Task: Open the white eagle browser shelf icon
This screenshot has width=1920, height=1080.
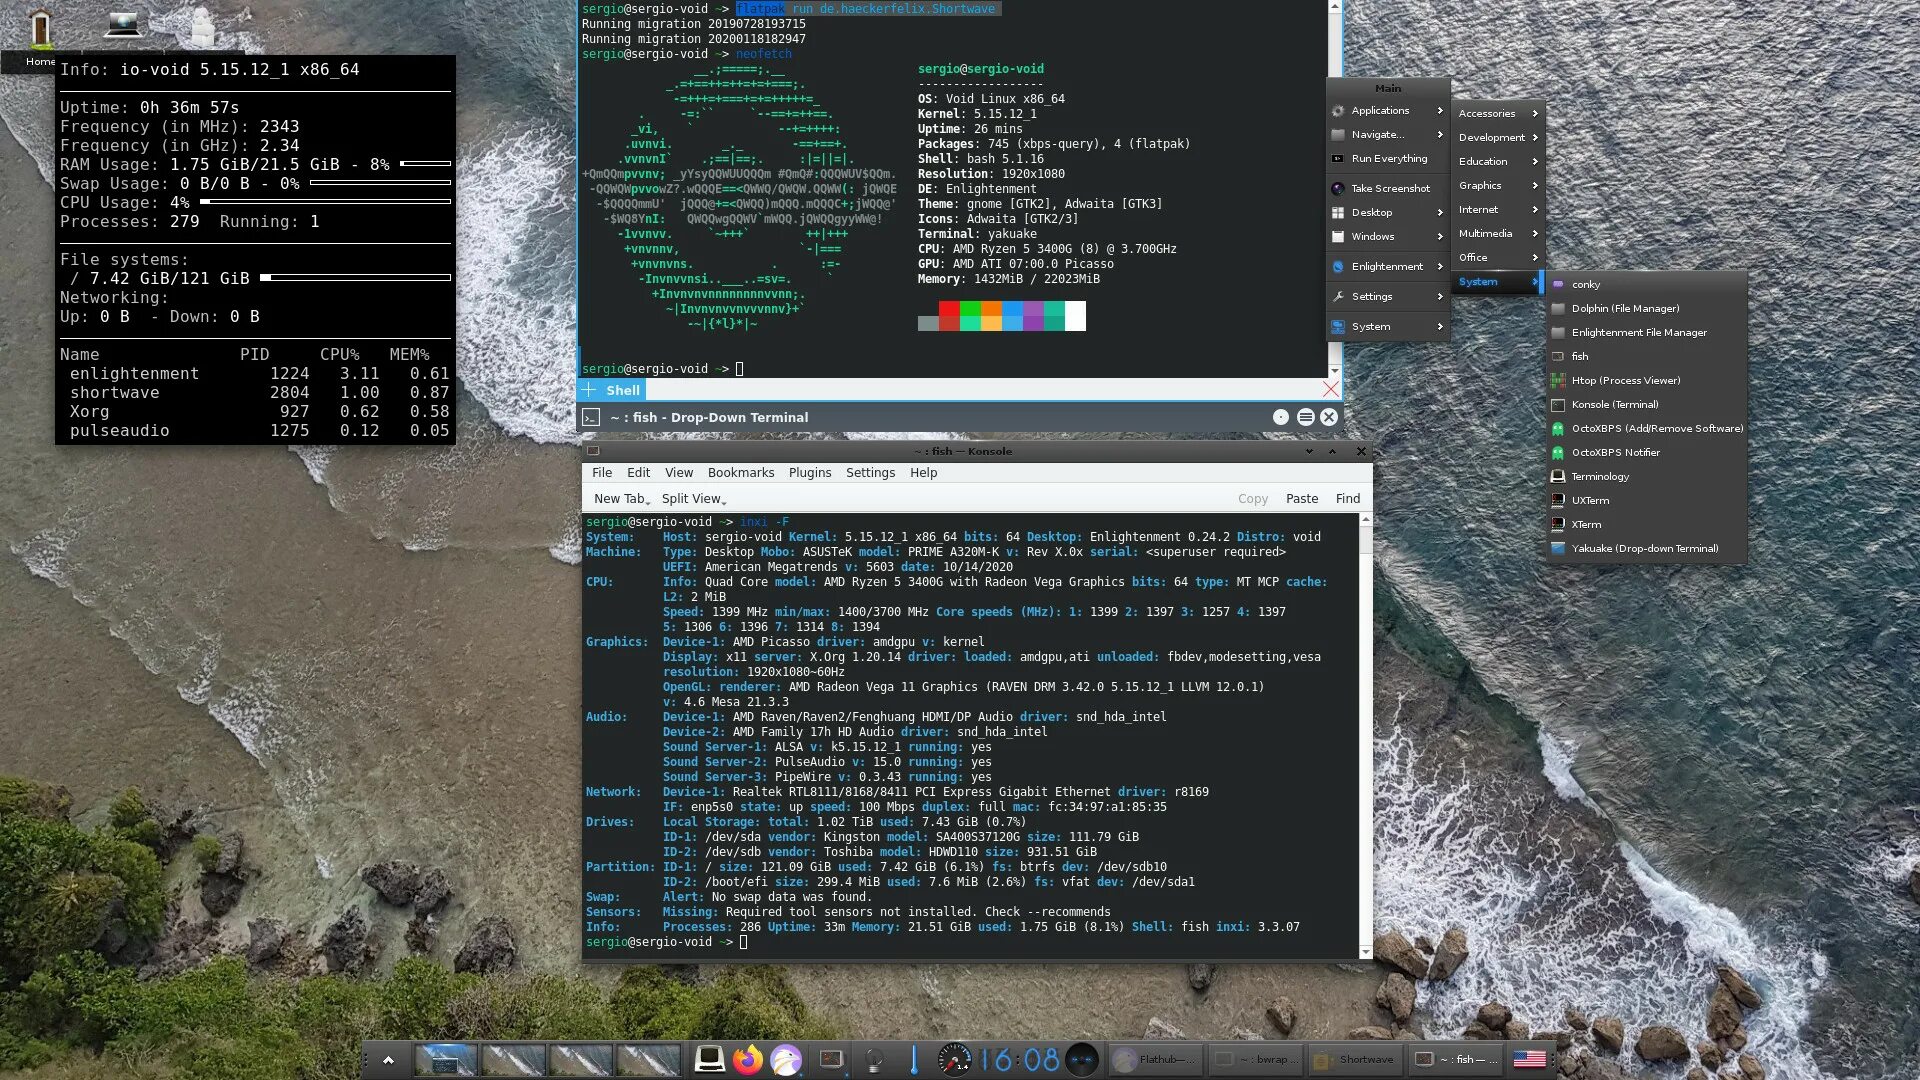Action: (x=786, y=1059)
